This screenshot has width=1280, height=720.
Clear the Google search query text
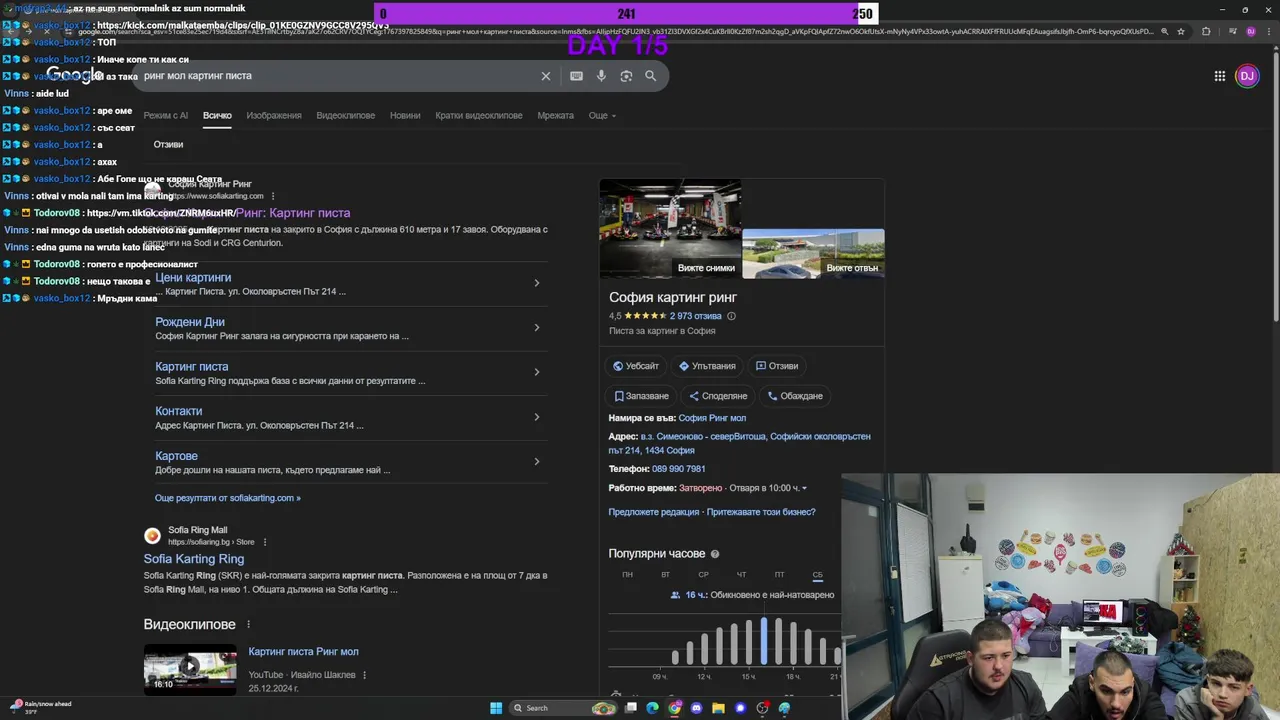[546, 76]
